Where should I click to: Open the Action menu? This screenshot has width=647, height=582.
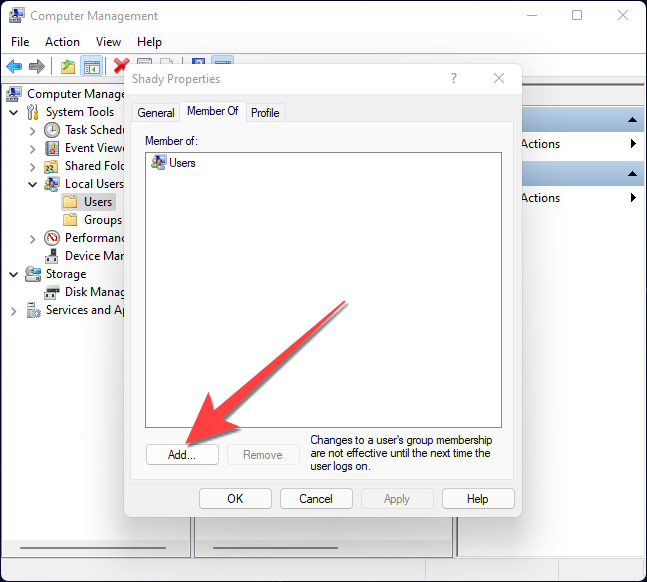62,42
